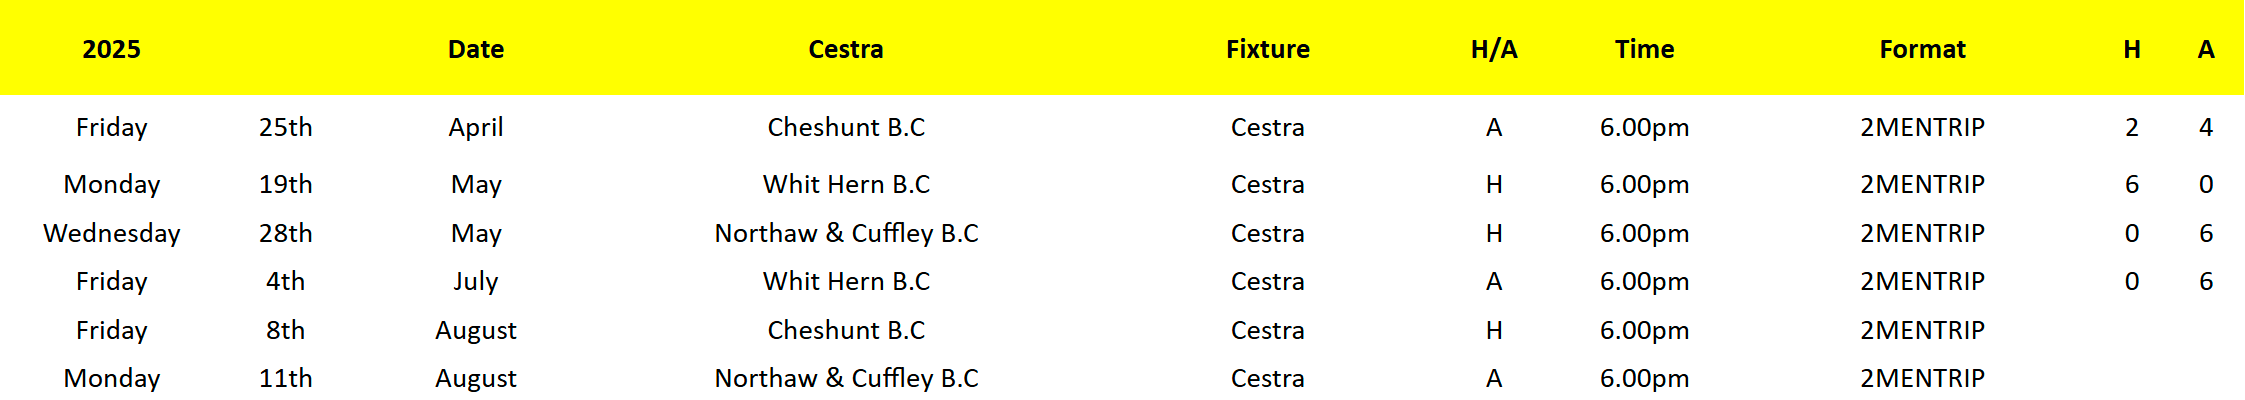Select the "19th" date cell
The width and height of the screenshot is (2245, 400).
[x=286, y=184]
